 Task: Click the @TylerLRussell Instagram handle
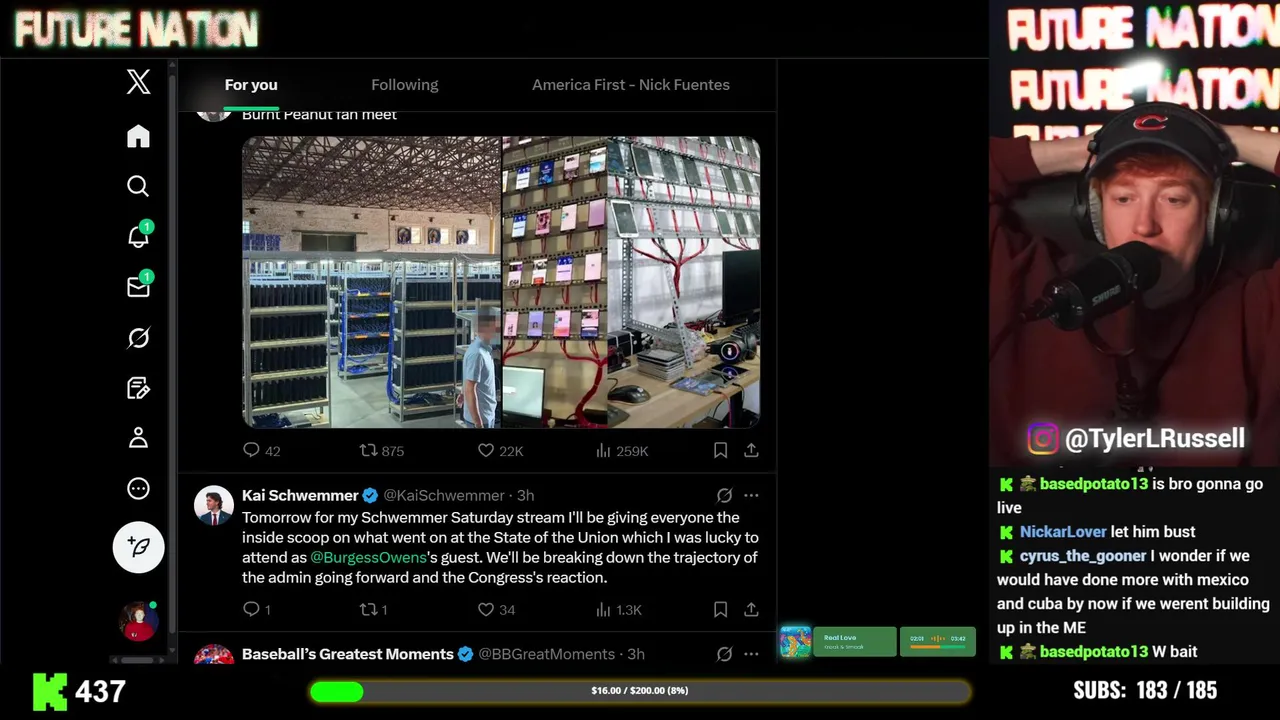tap(1155, 438)
